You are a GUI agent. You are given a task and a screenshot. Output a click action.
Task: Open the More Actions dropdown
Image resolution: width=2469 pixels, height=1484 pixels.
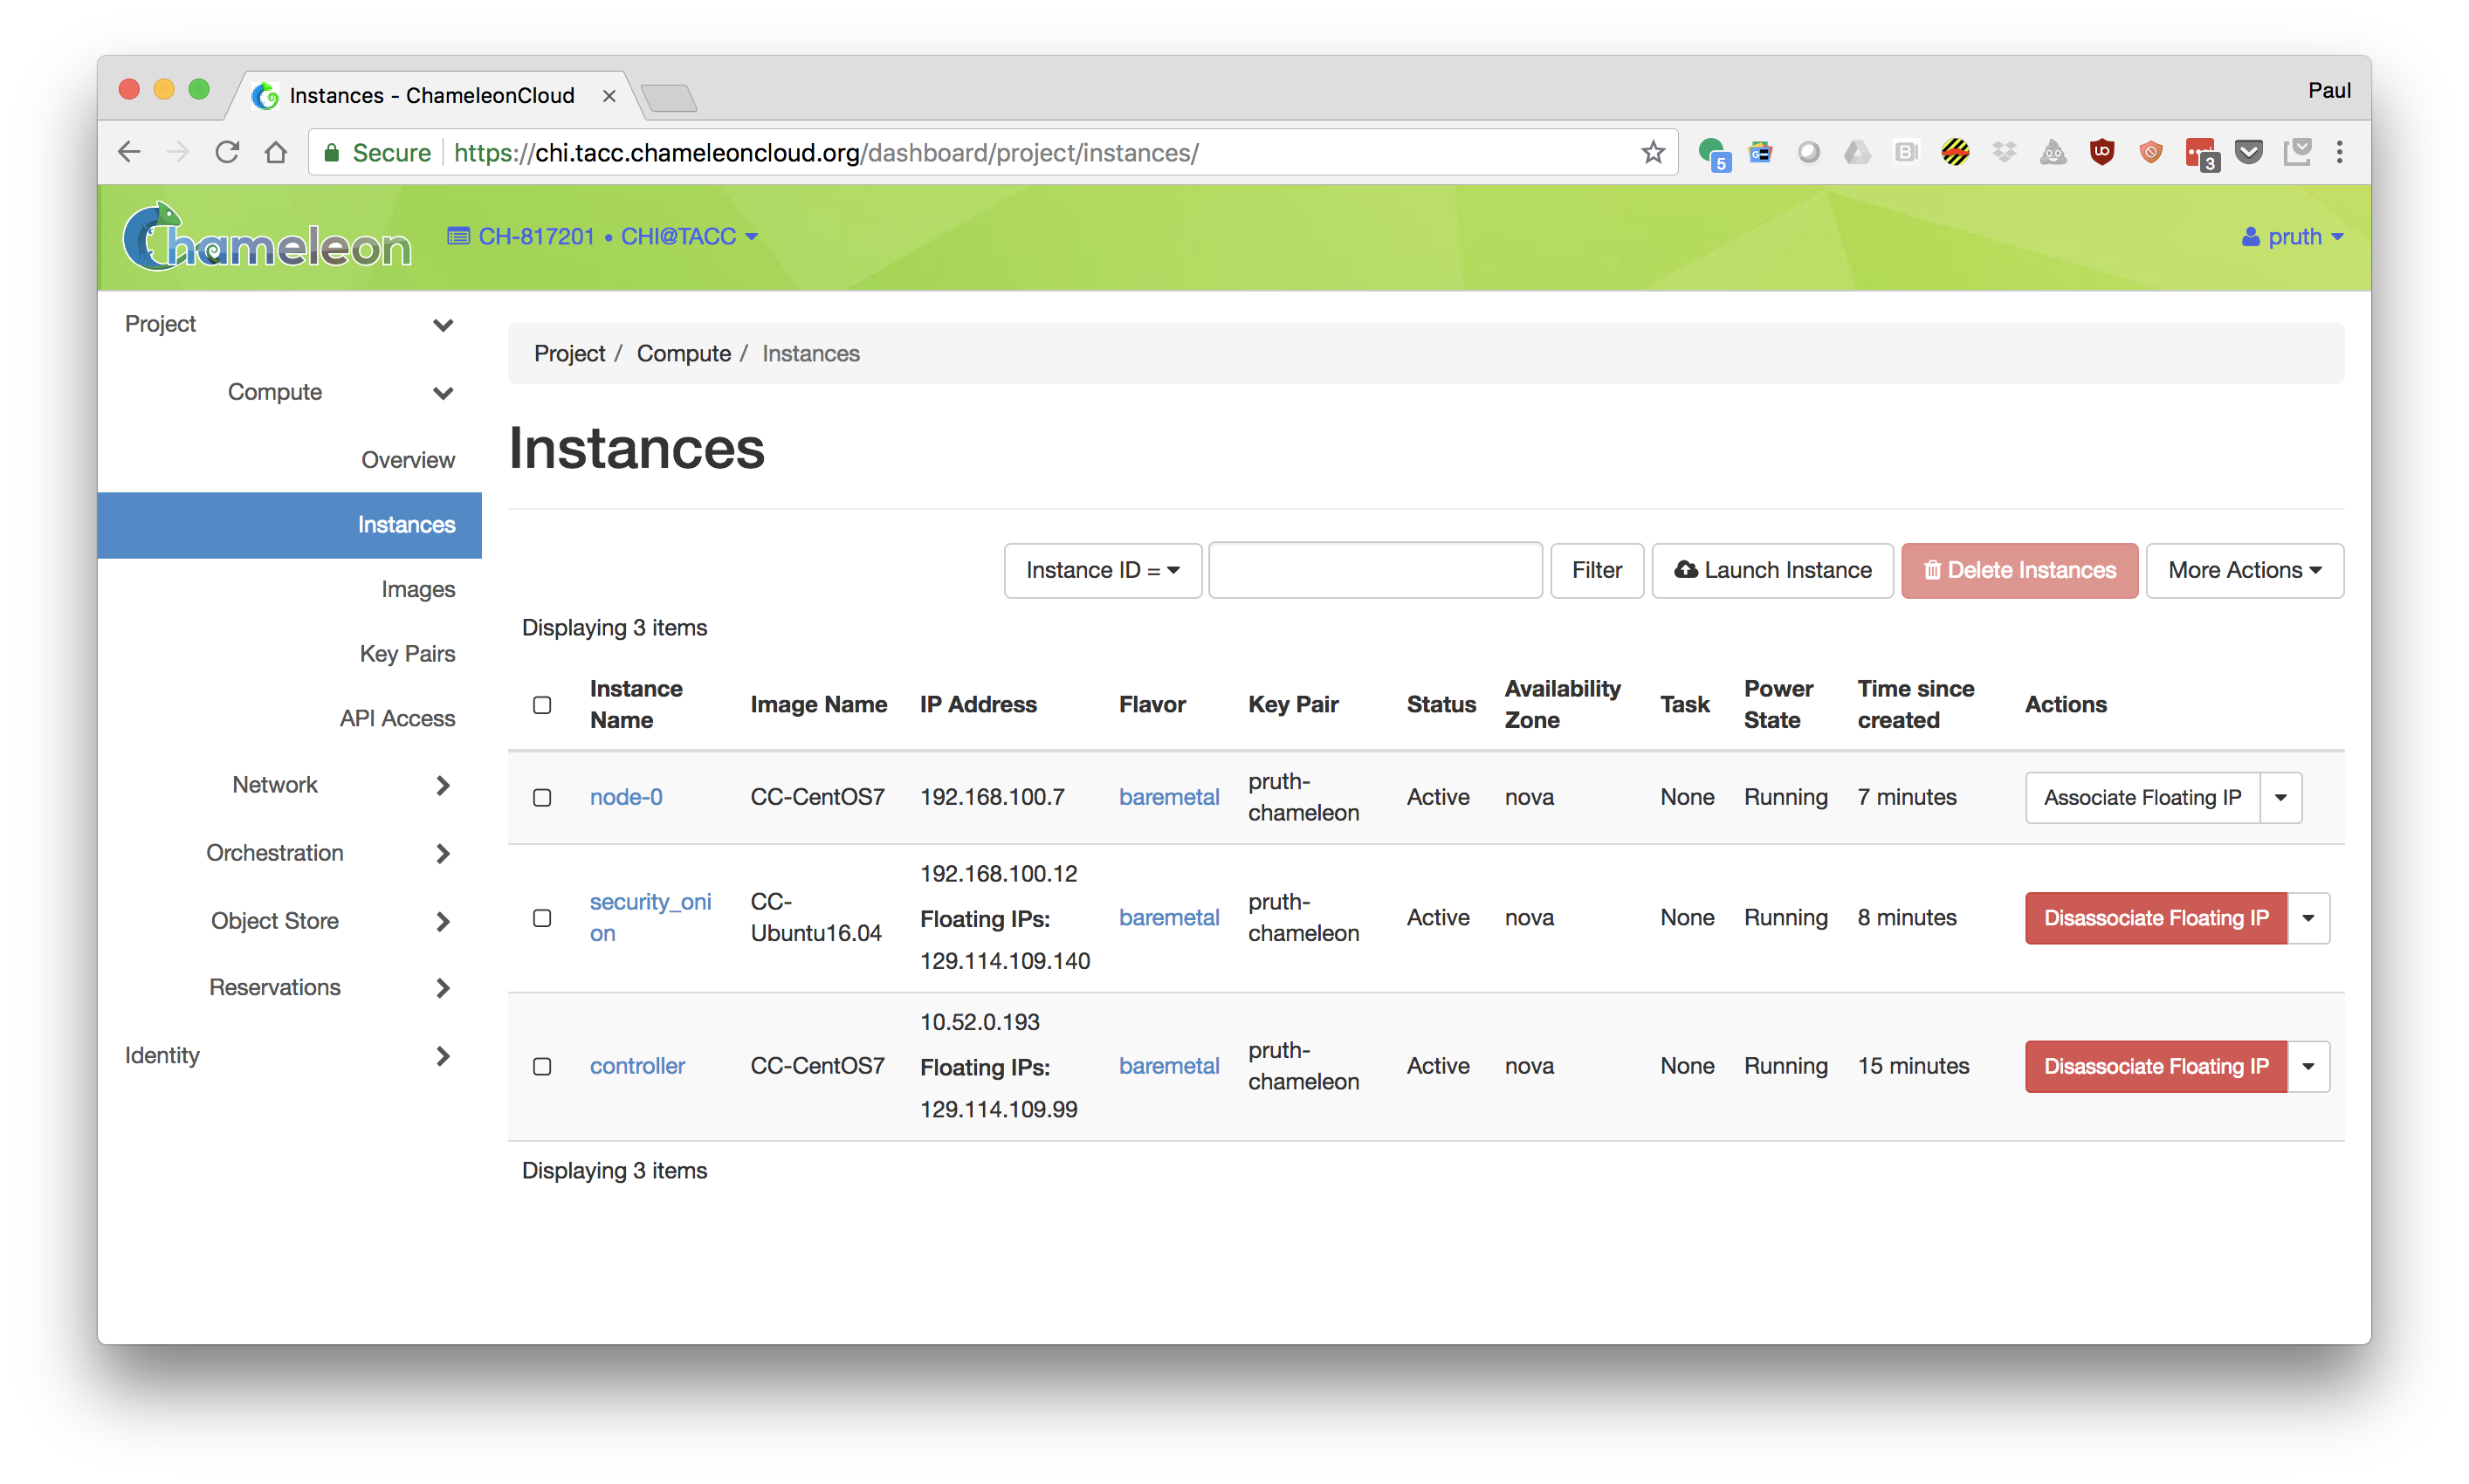click(x=2244, y=570)
